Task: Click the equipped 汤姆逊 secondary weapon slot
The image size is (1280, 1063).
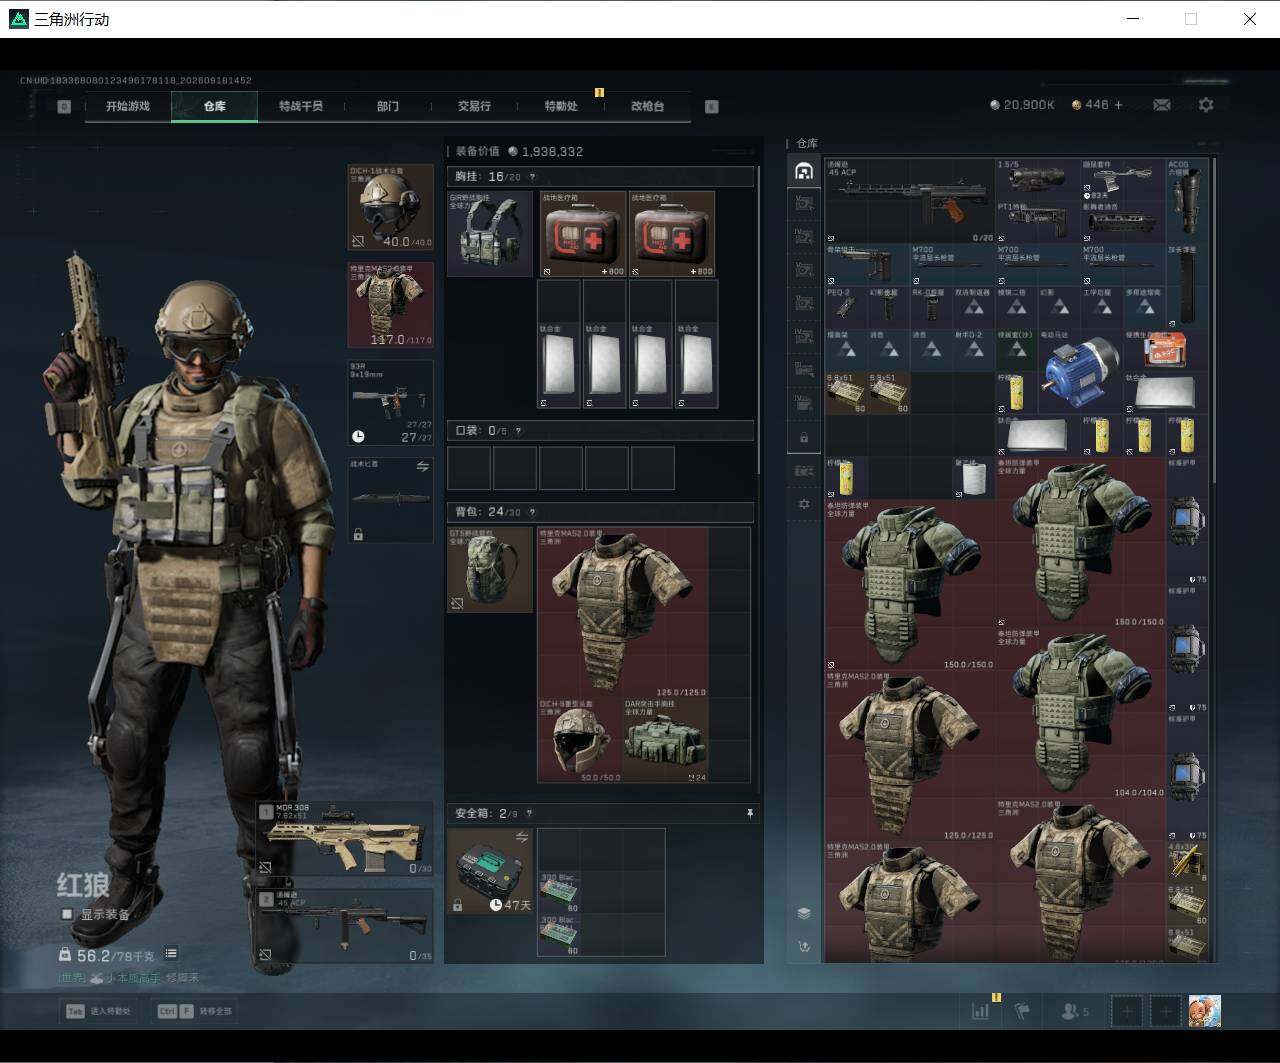Action: coord(345,927)
